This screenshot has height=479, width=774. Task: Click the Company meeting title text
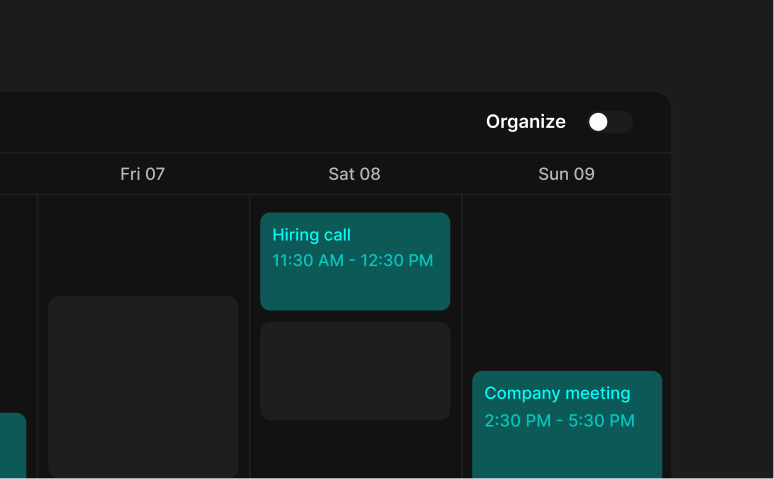tap(557, 393)
